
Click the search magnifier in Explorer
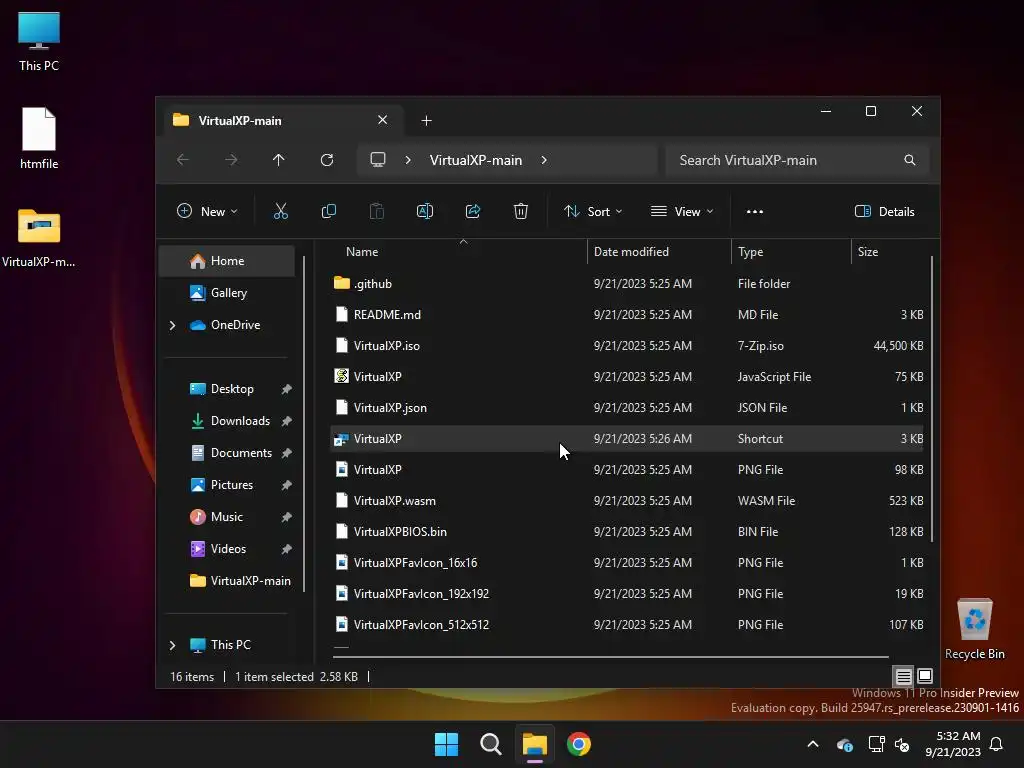point(910,160)
